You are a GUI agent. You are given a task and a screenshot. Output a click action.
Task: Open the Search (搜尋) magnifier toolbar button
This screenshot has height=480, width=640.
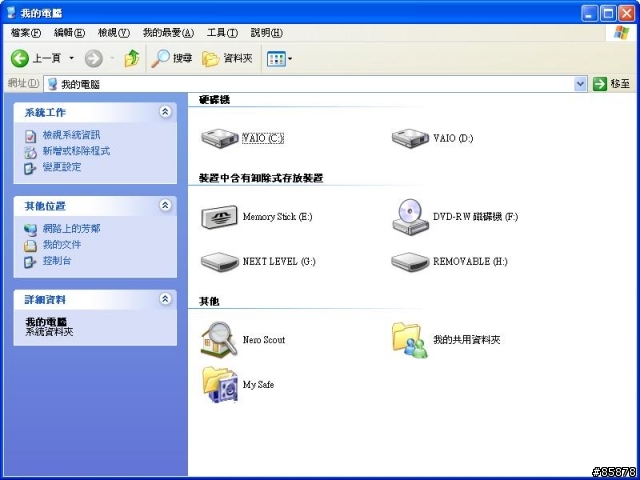(x=171, y=58)
